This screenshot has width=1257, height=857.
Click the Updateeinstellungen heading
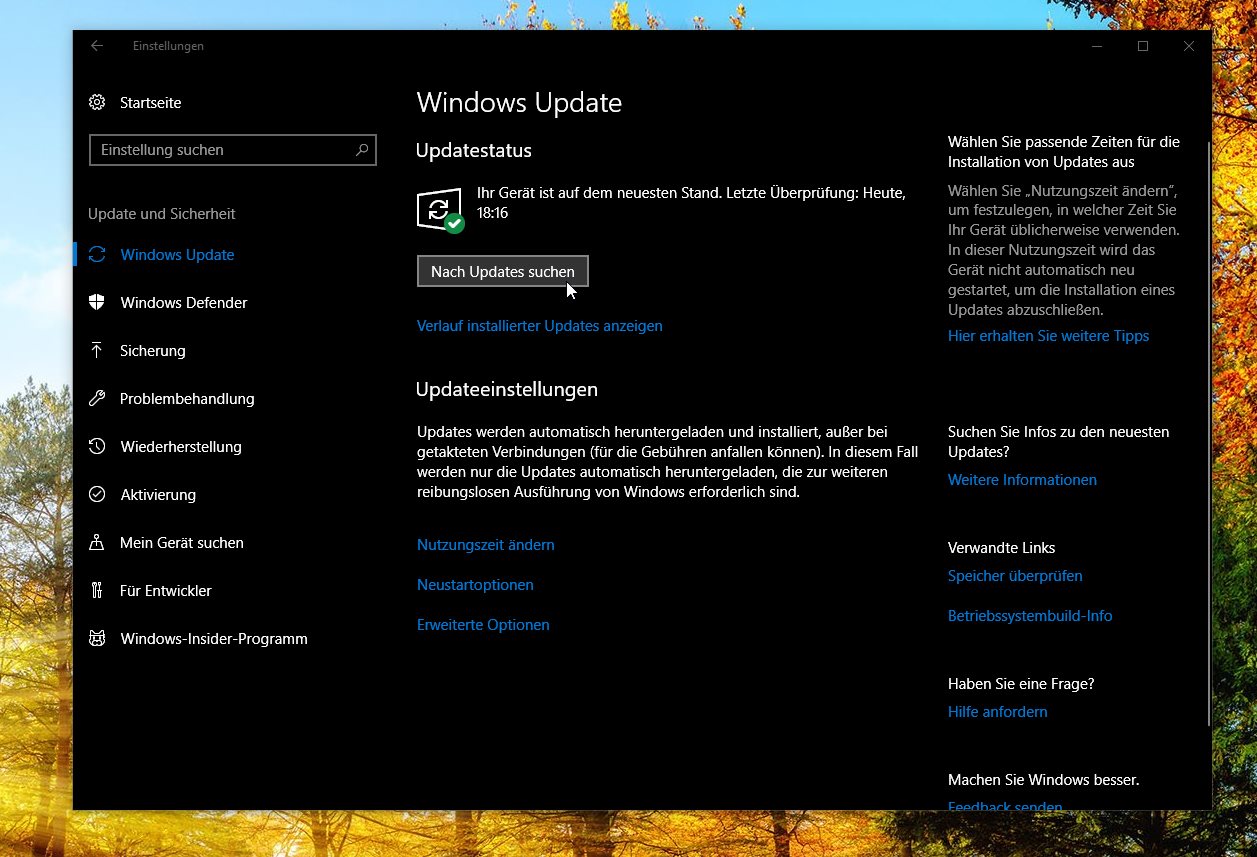click(507, 390)
